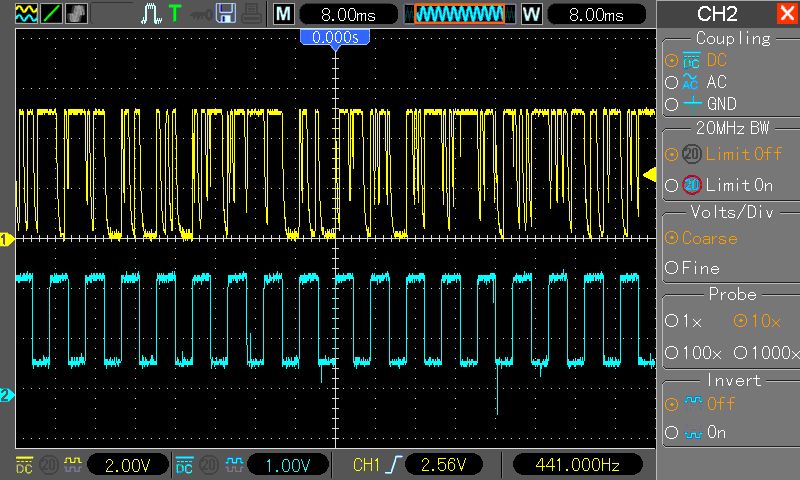Screen dimensions: 800x480
Task: Click the CH2 1.00V scale readout
Action: point(288,465)
